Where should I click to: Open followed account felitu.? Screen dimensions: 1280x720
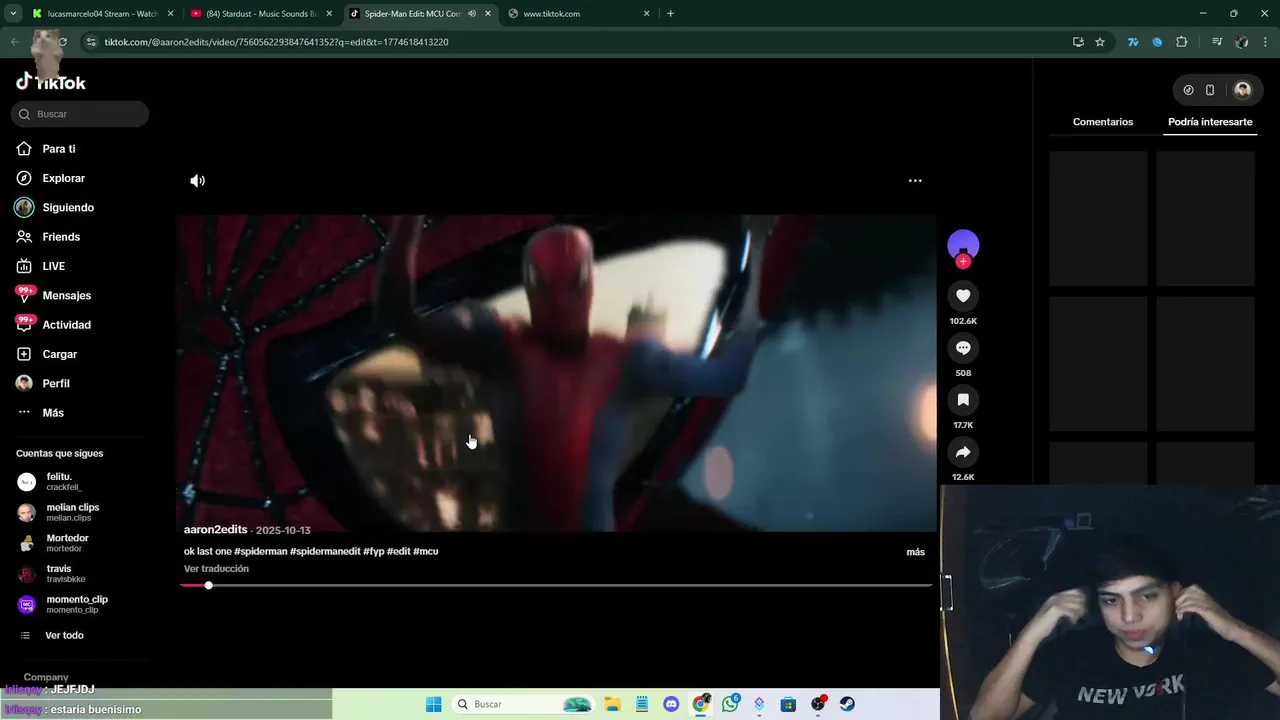click(x=62, y=482)
